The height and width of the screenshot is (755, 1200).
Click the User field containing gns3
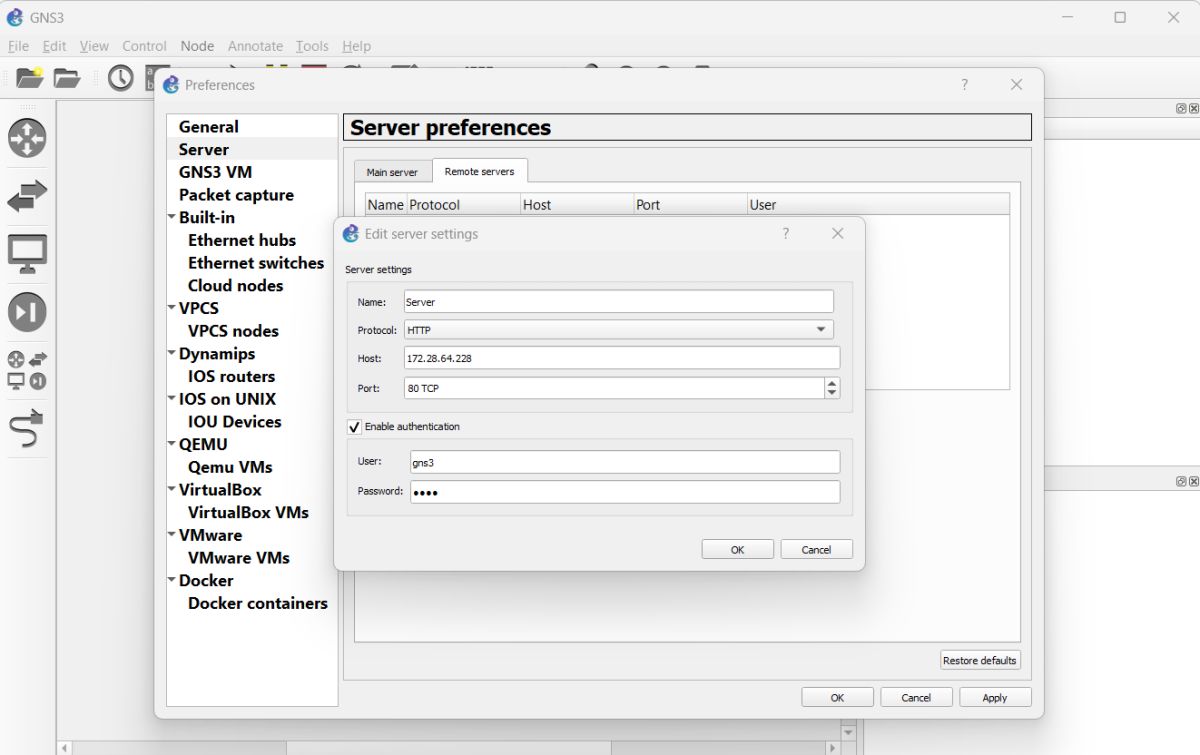point(625,462)
